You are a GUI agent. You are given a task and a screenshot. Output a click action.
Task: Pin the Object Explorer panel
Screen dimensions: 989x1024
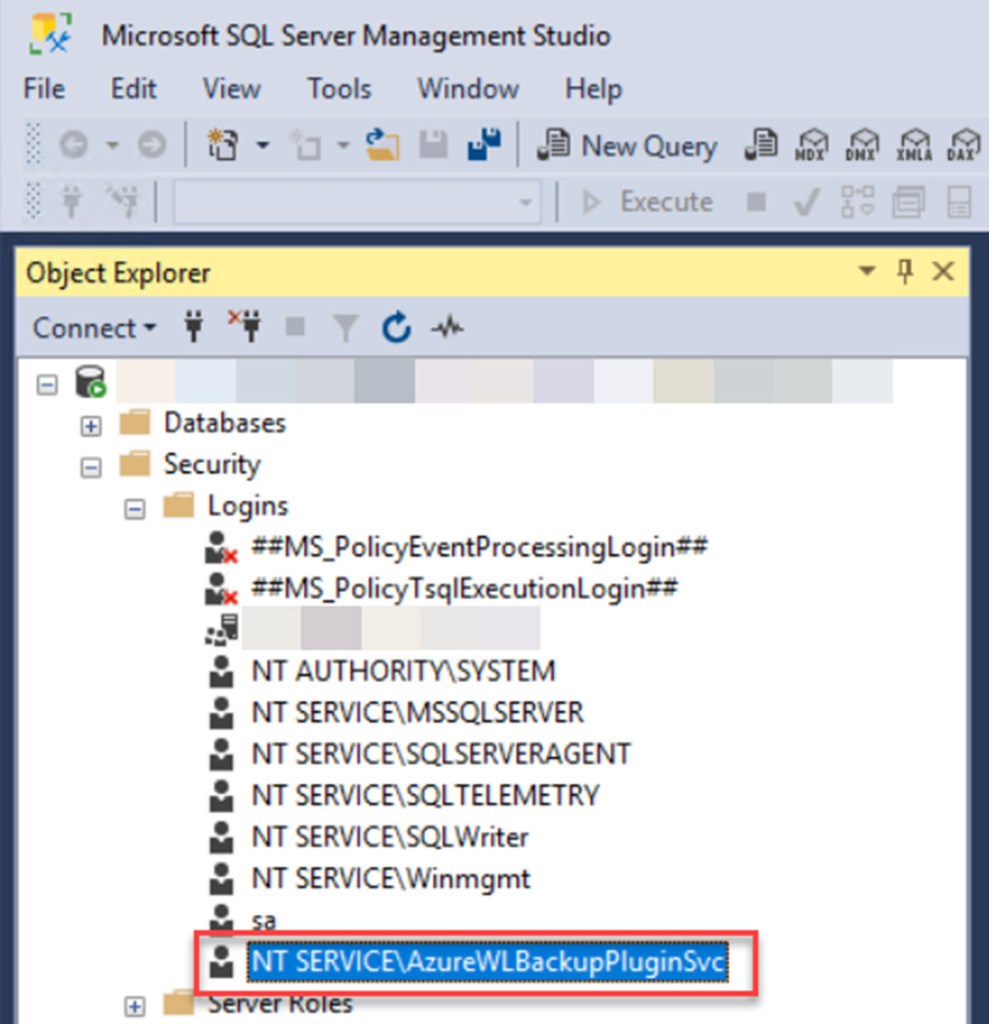click(x=905, y=272)
